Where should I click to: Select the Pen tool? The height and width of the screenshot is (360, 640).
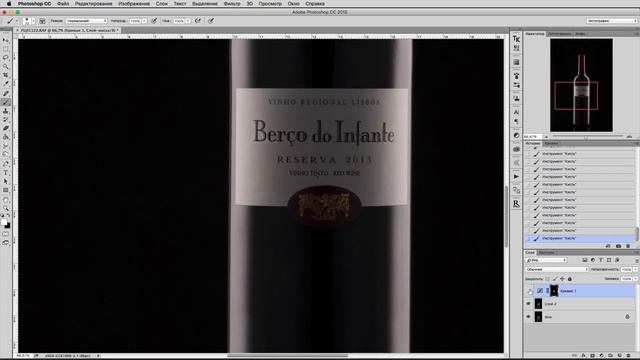coord(6,164)
